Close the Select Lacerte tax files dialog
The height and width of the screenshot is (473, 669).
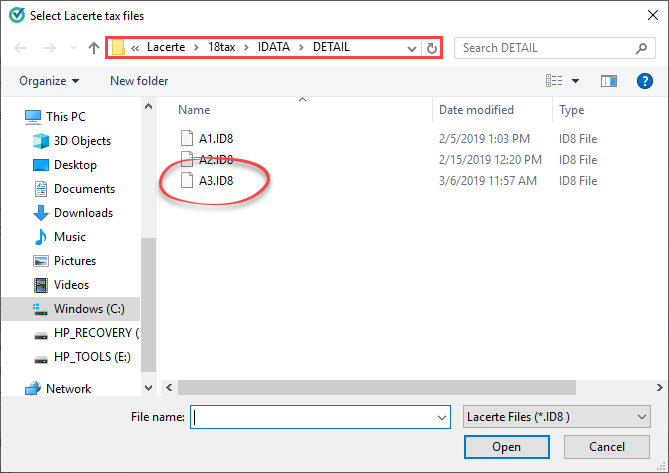pyautogui.click(x=652, y=16)
